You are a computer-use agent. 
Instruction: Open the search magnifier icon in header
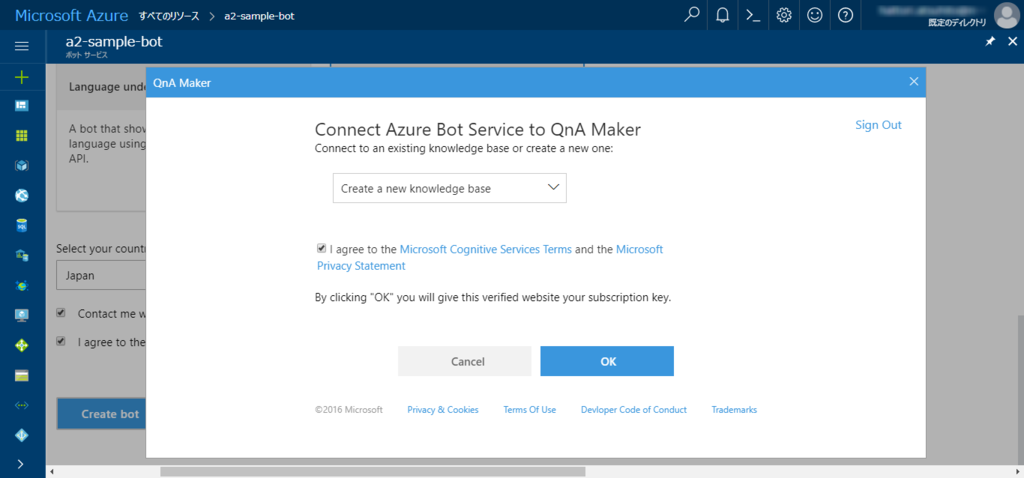point(692,15)
